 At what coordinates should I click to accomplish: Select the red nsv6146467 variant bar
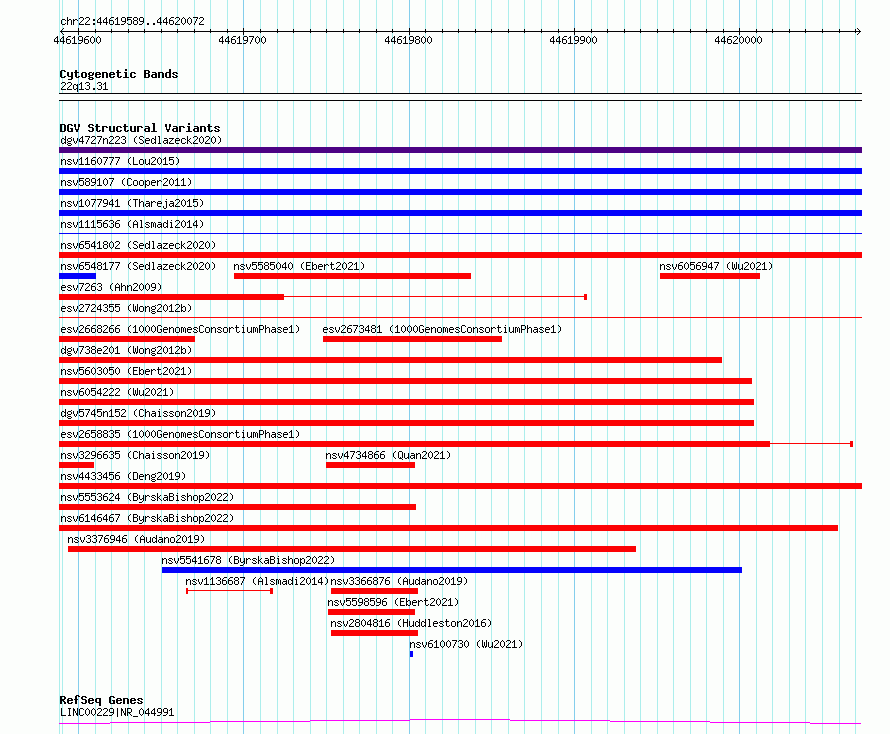click(448, 528)
